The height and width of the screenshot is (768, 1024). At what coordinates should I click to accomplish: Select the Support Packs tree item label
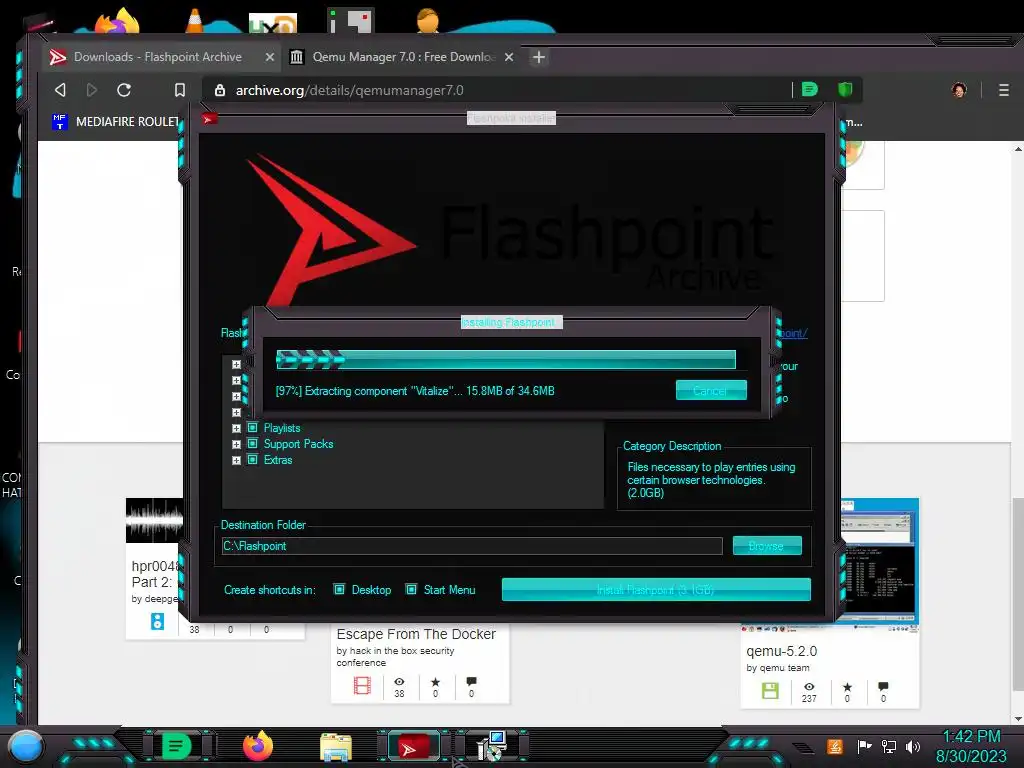298,444
